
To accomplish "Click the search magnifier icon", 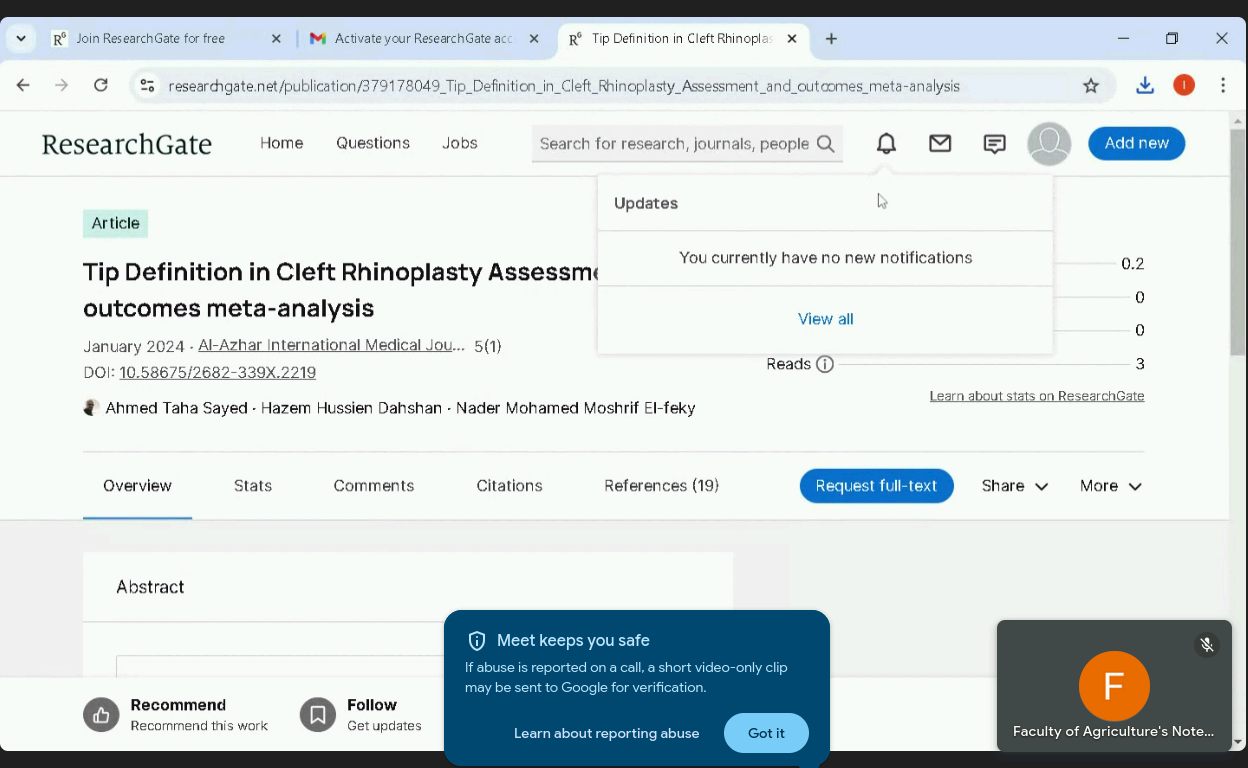I will point(826,144).
